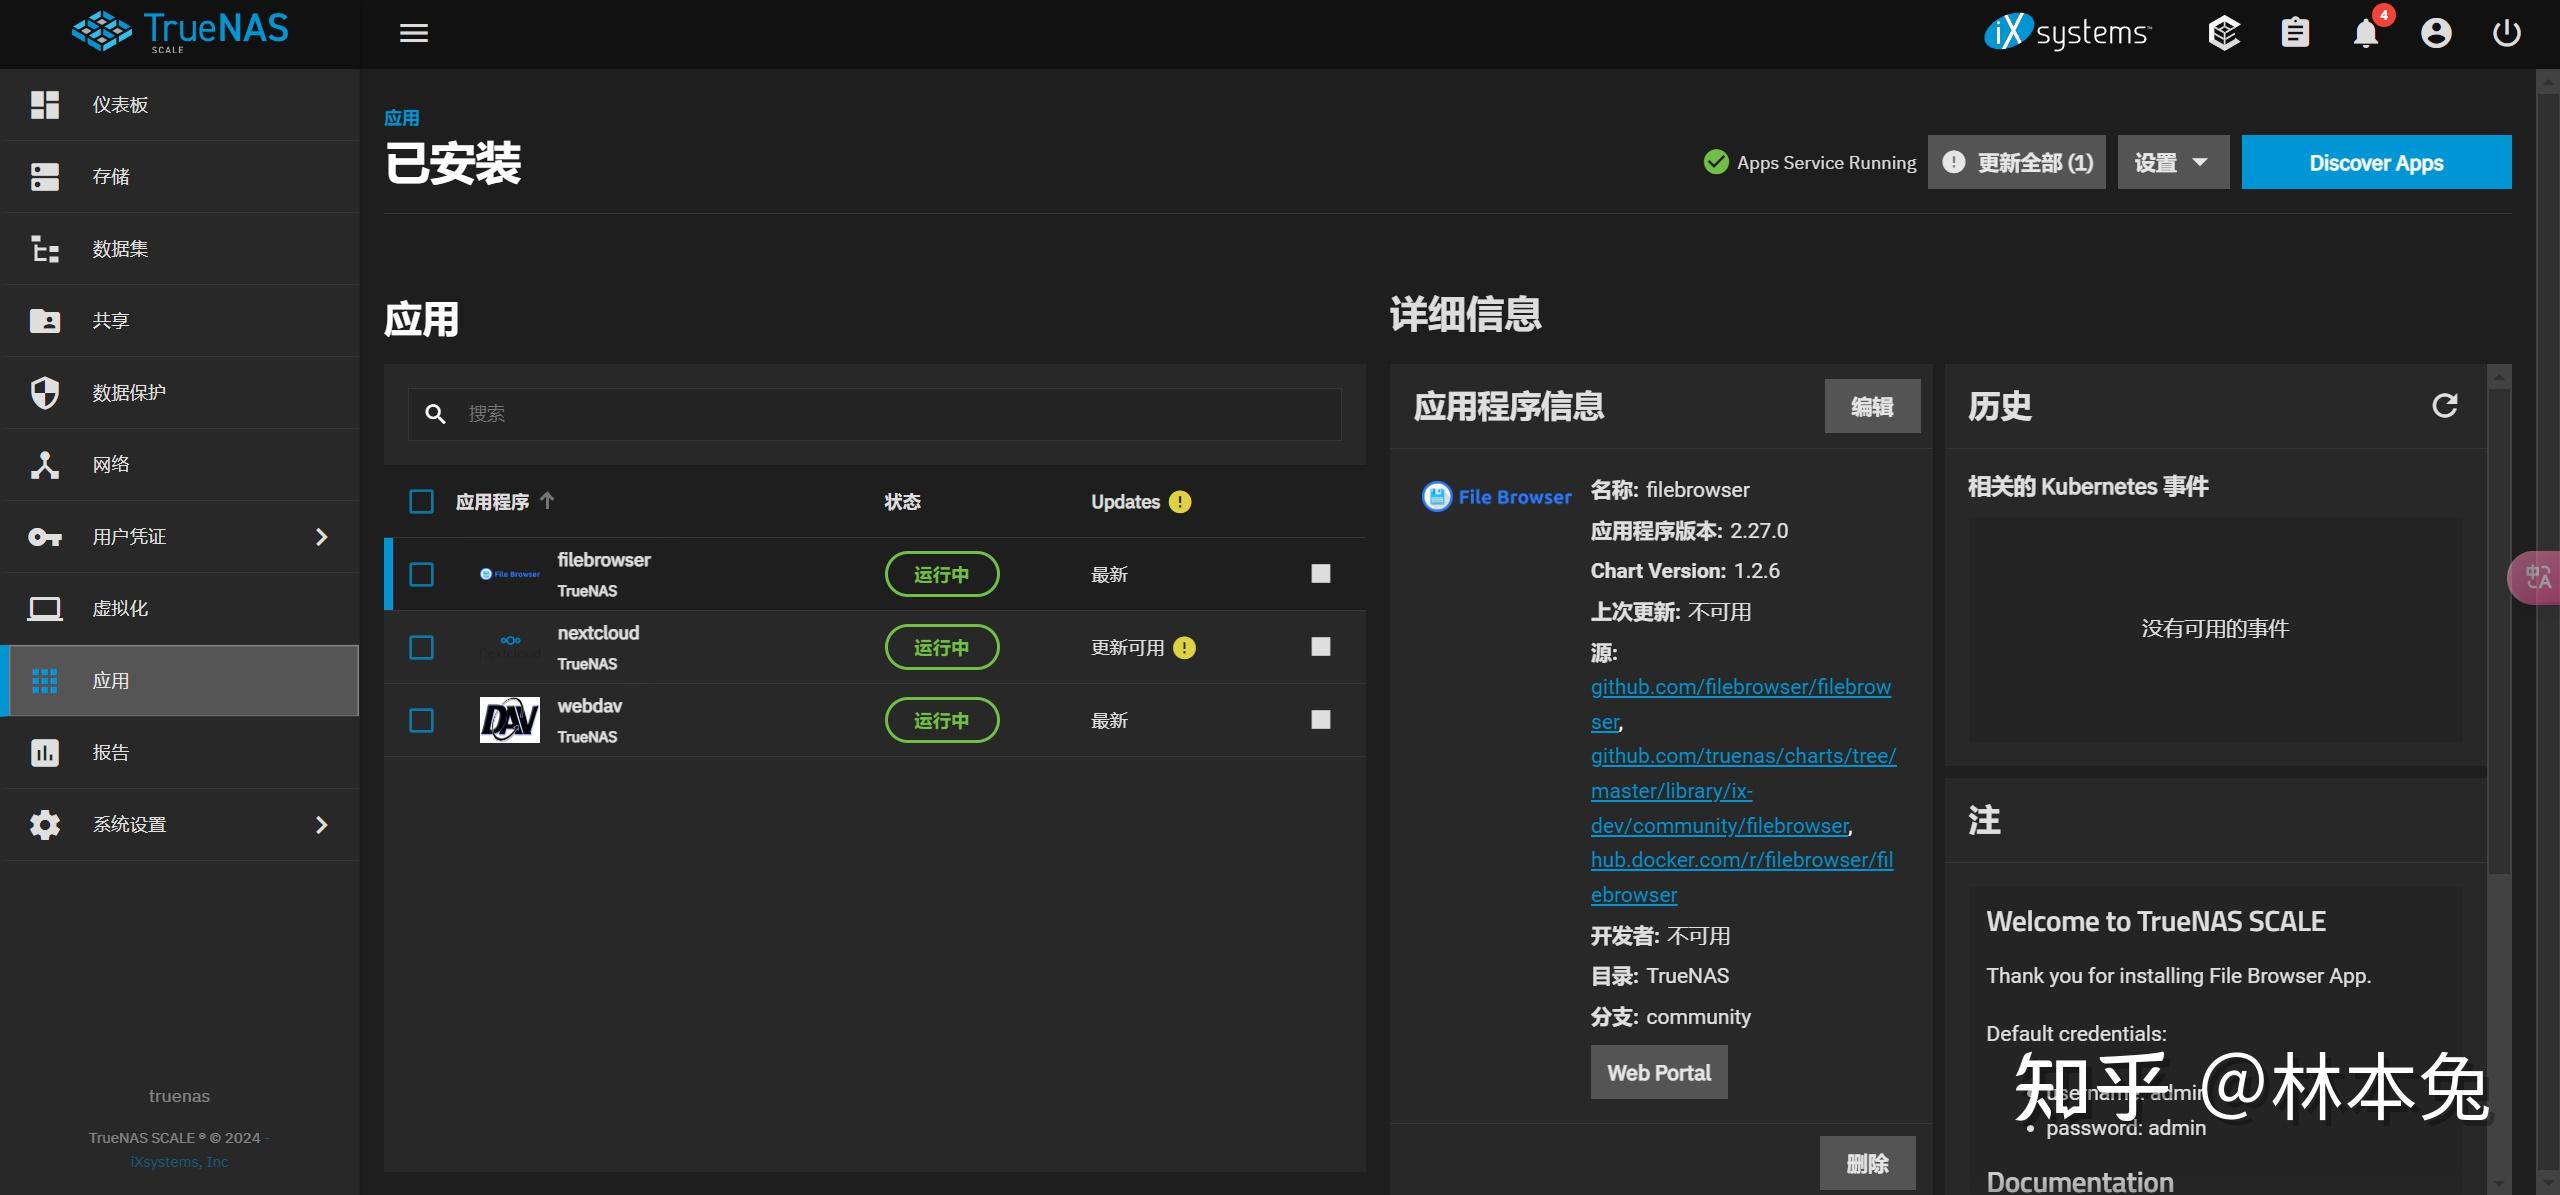Select the 网络 sidebar icon
The width and height of the screenshot is (2560, 1195).
(44, 464)
